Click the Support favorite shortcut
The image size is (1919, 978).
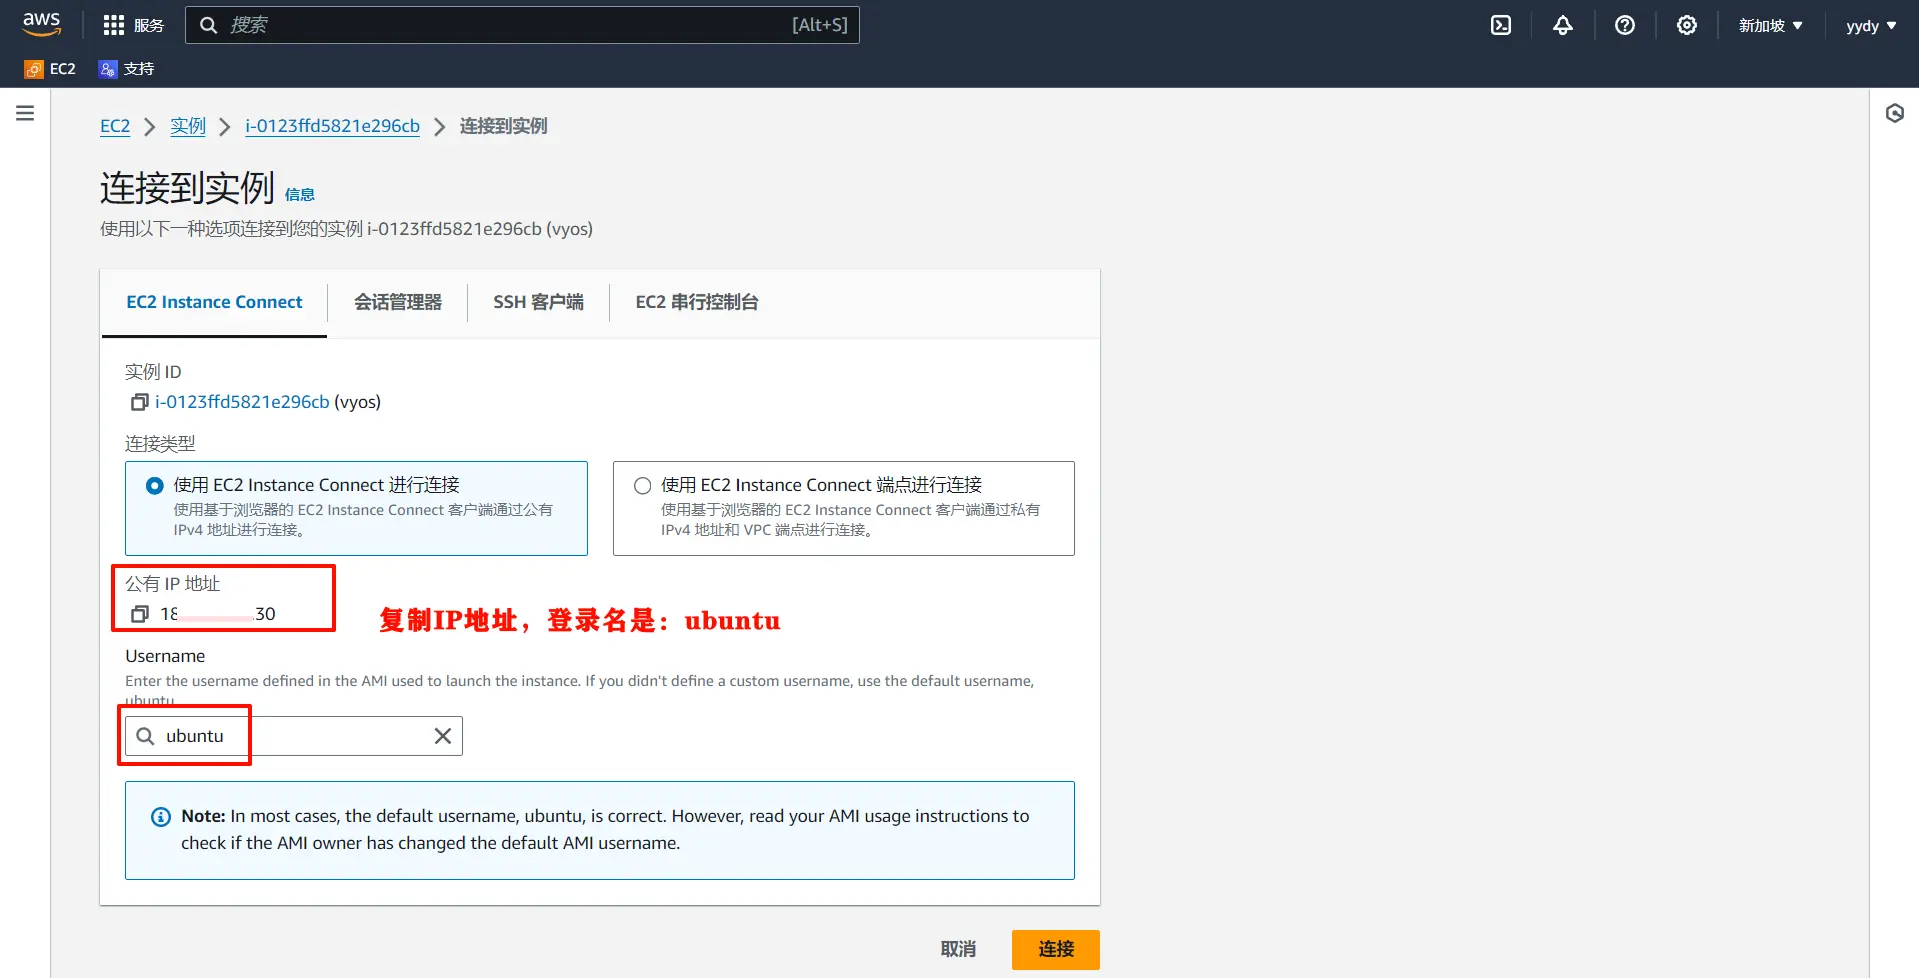point(126,69)
